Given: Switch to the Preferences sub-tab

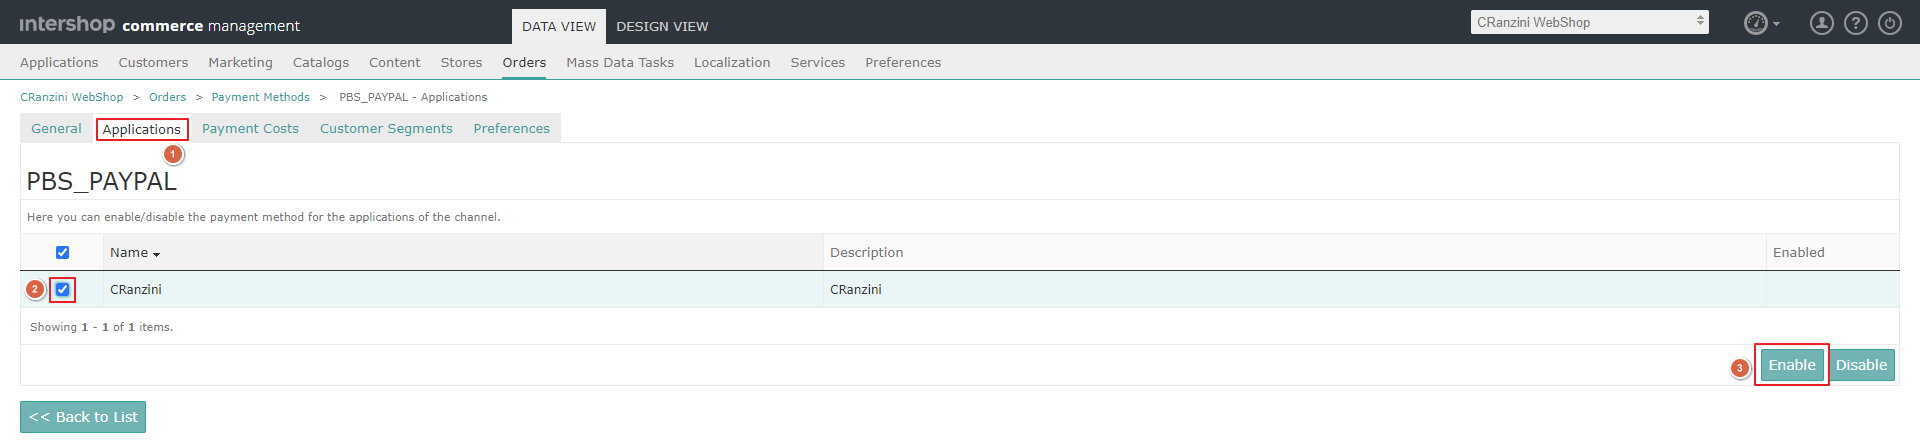Looking at the screenshot, I should 511,129.
